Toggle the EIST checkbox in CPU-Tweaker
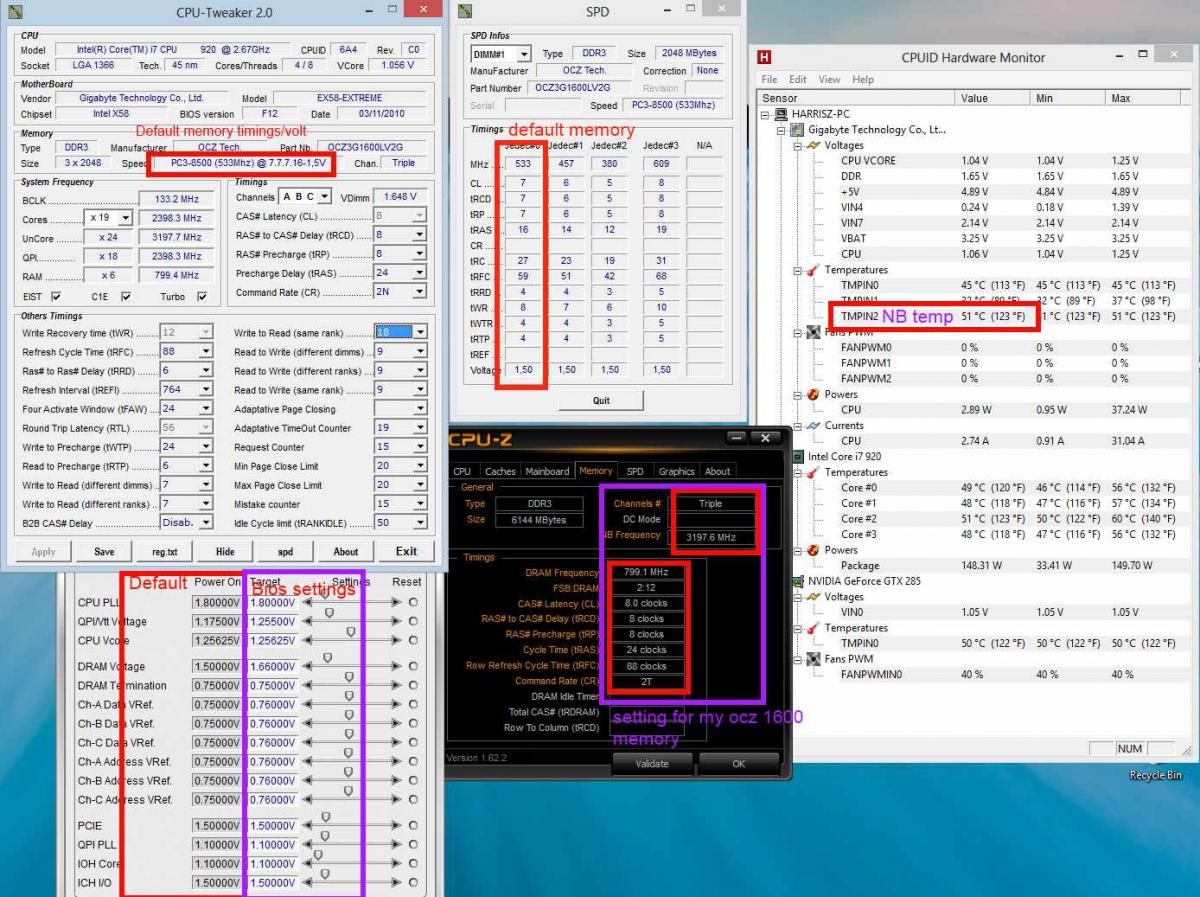The height and width of the screenshot is (897, 1200). coord(55,297)
